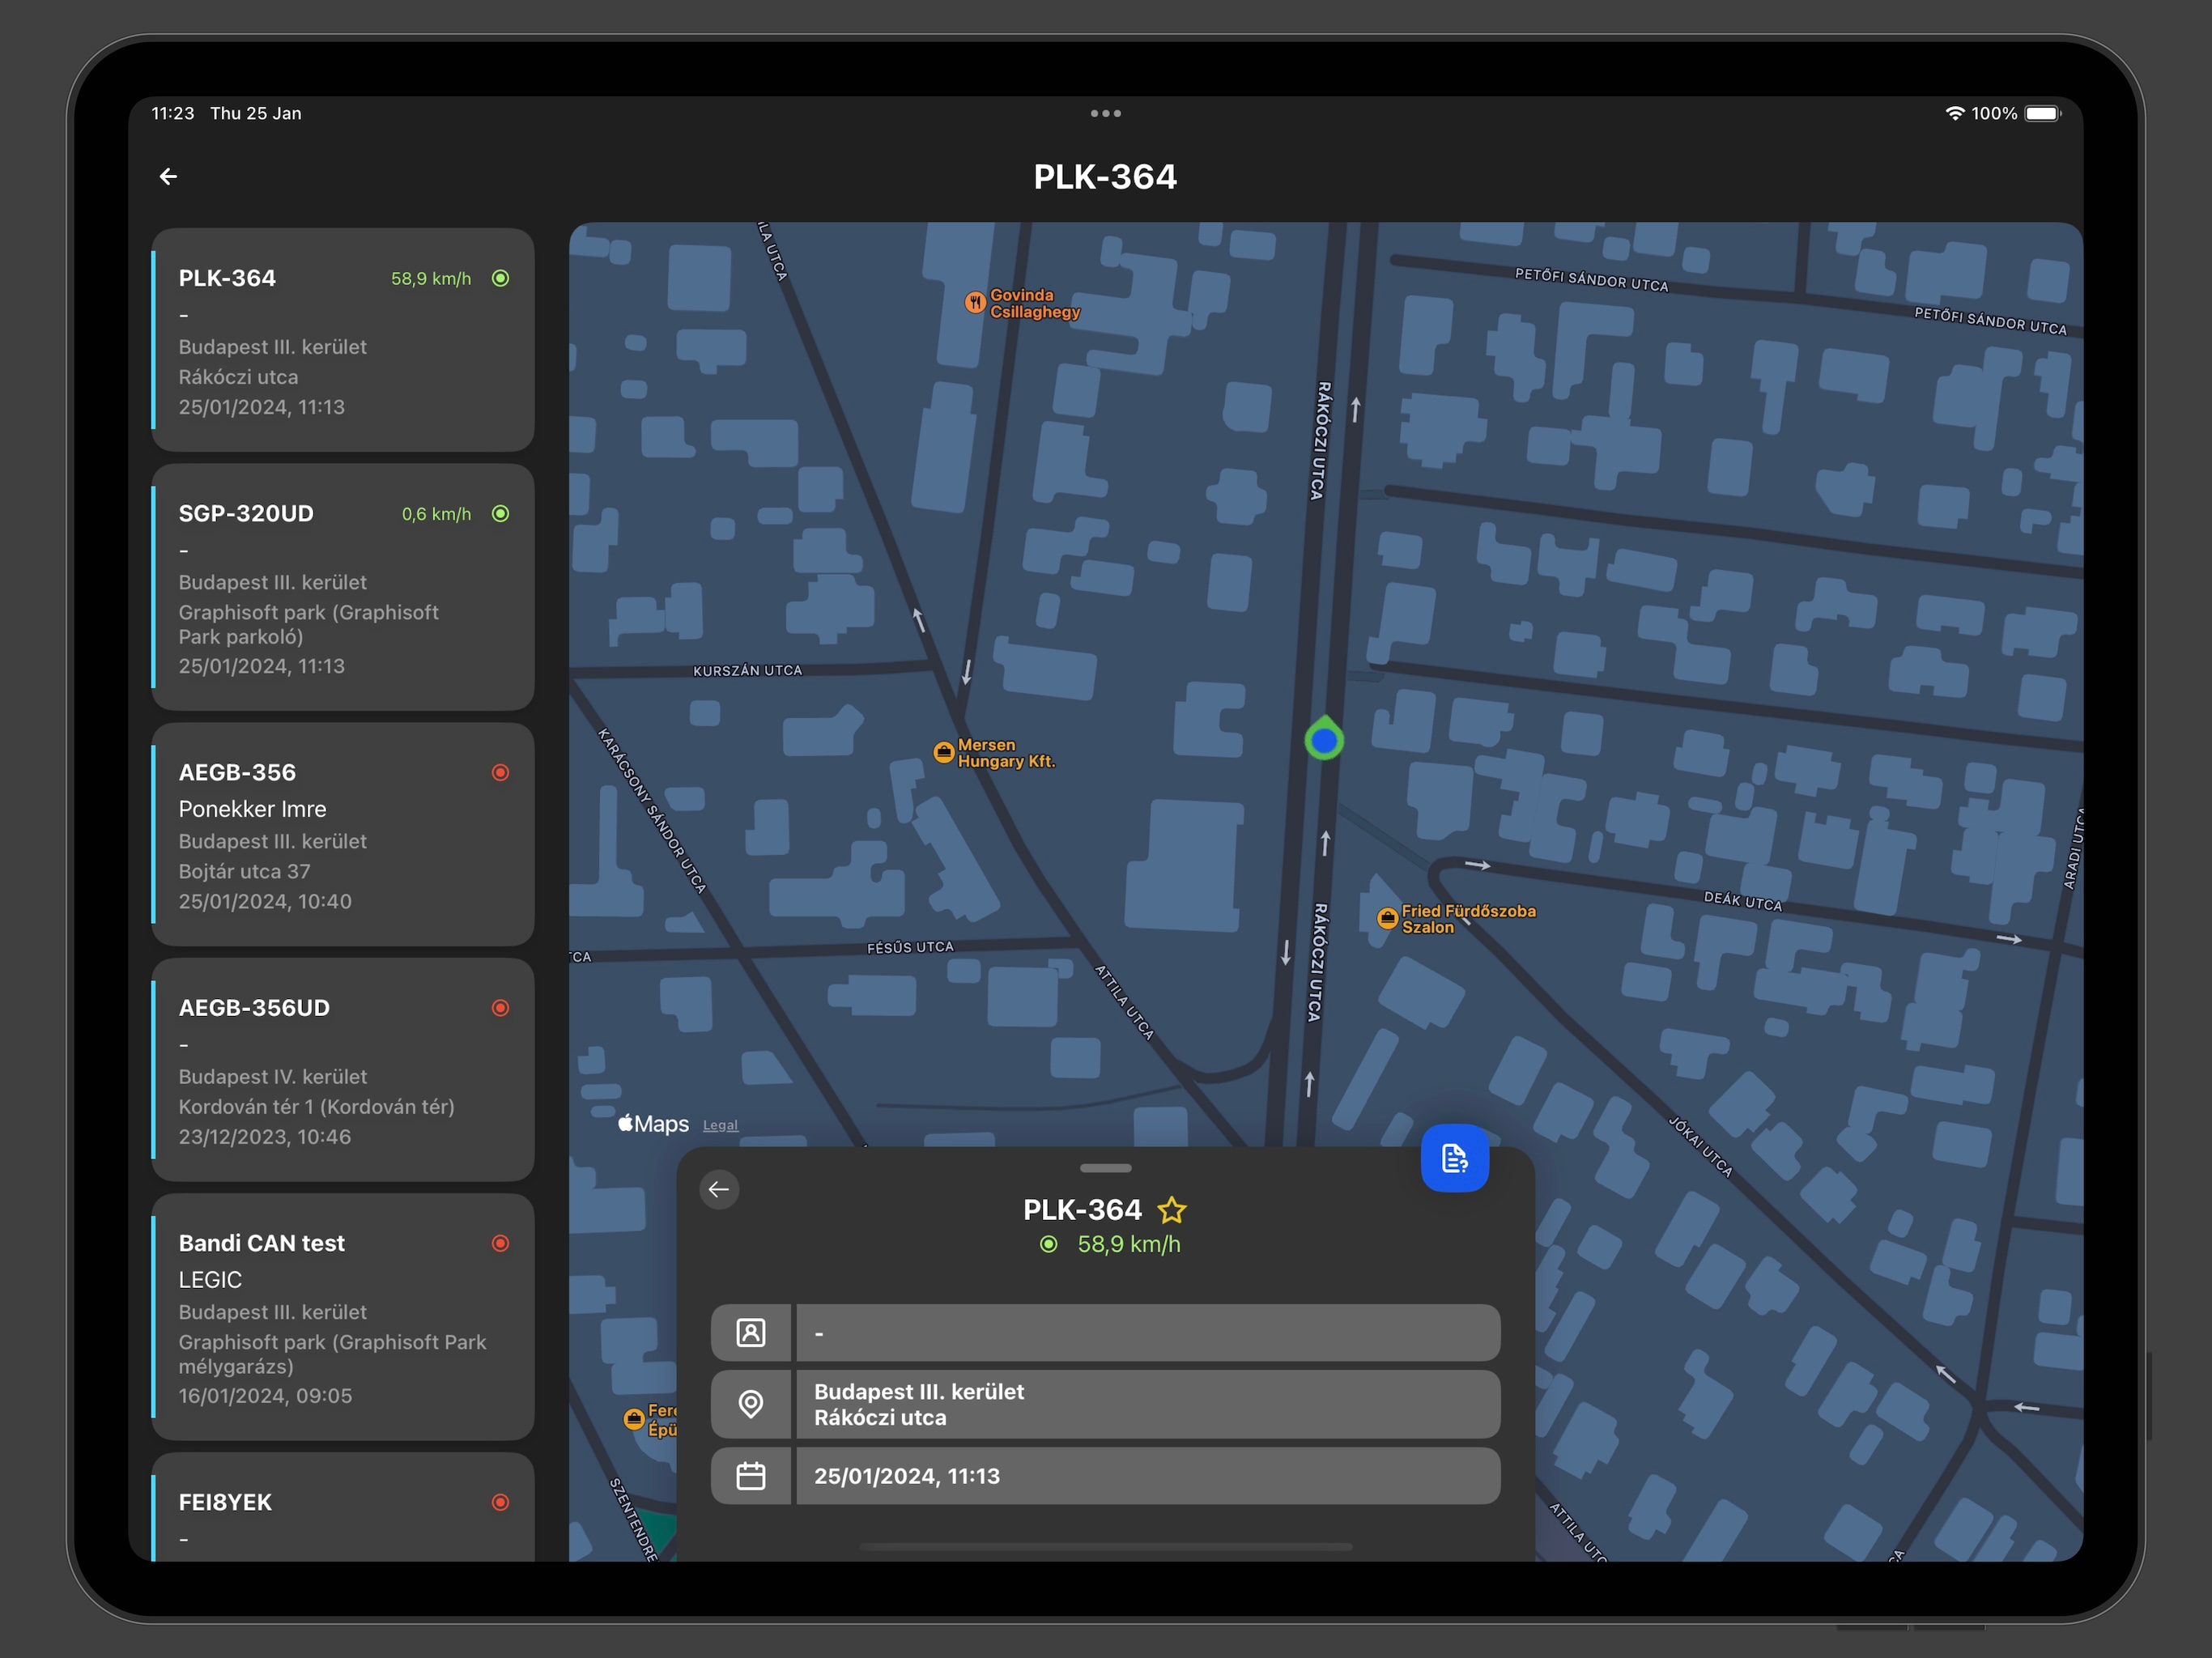
Task: Tap the LEGIC label on Bandi CAN test
Action: click(210, 1280)
